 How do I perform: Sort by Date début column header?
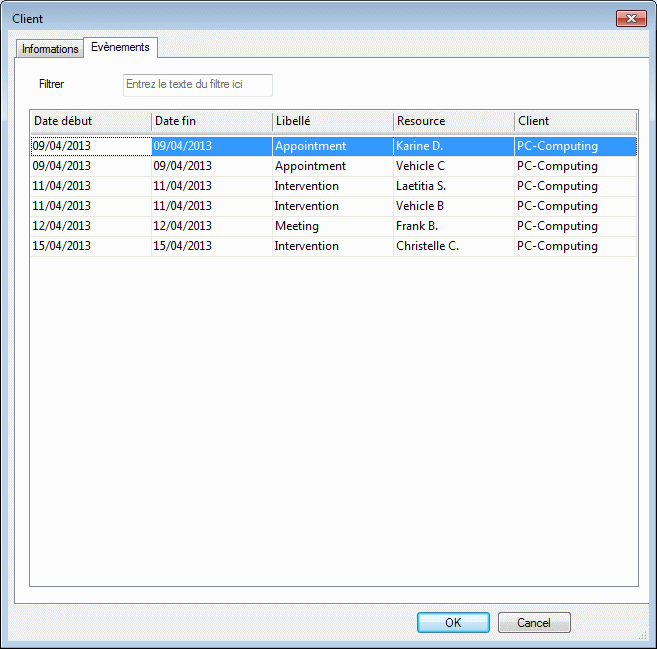pos(90,121)
